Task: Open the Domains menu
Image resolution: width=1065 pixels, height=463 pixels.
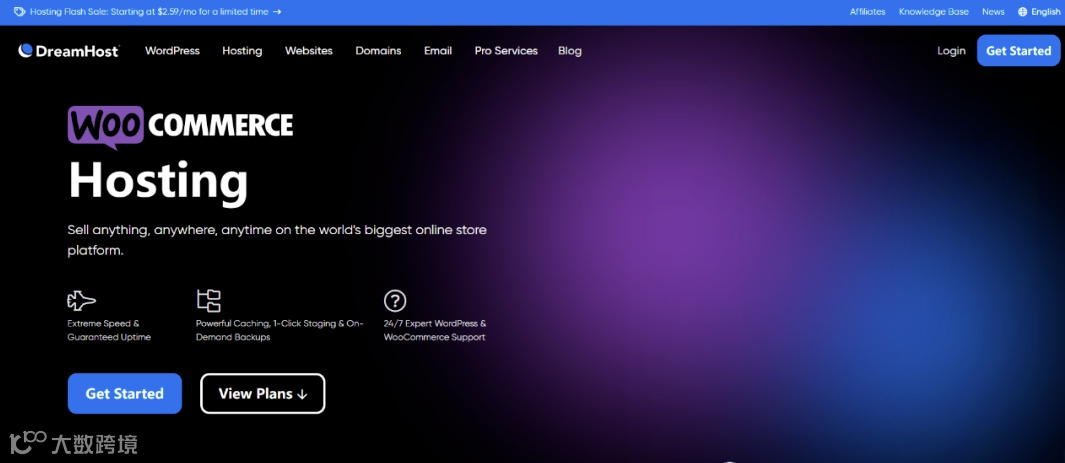Action: [378, 51]
